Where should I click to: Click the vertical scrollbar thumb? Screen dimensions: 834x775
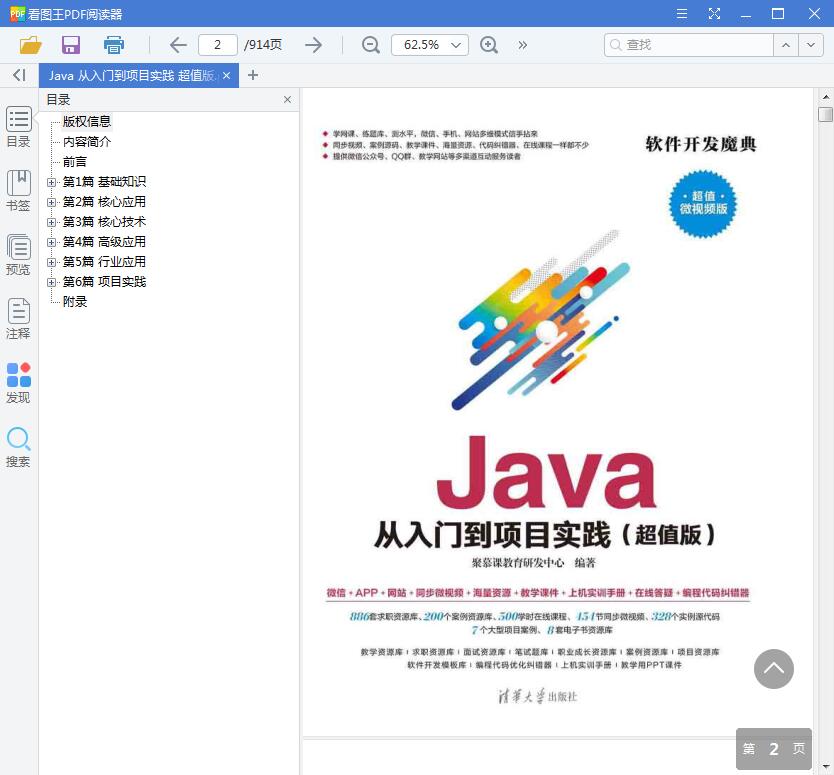coord(825,114)
